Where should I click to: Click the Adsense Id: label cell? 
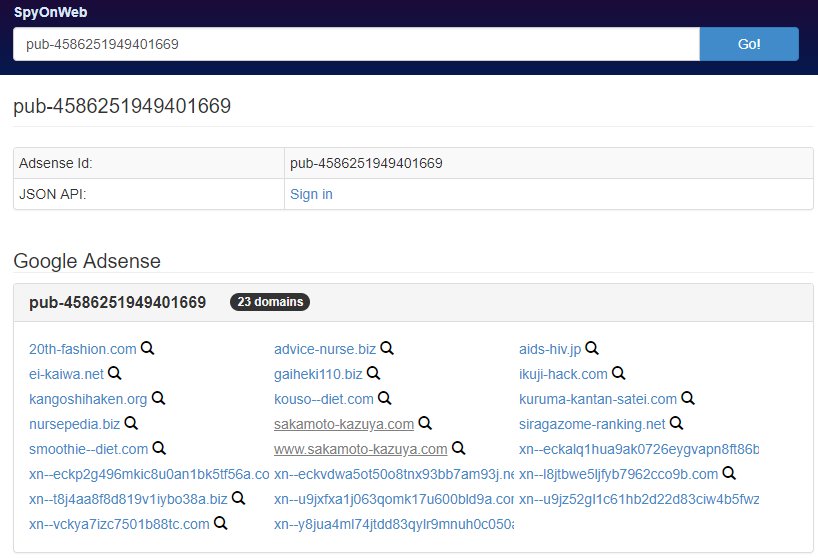[x=149, y=163]
